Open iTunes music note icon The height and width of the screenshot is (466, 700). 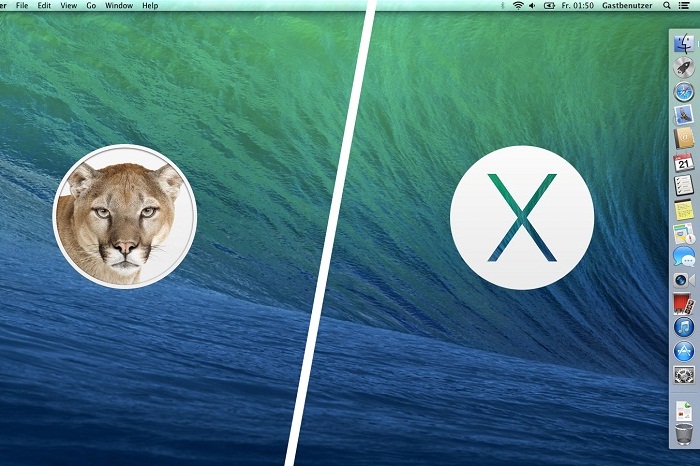click(x=684, y=328)
